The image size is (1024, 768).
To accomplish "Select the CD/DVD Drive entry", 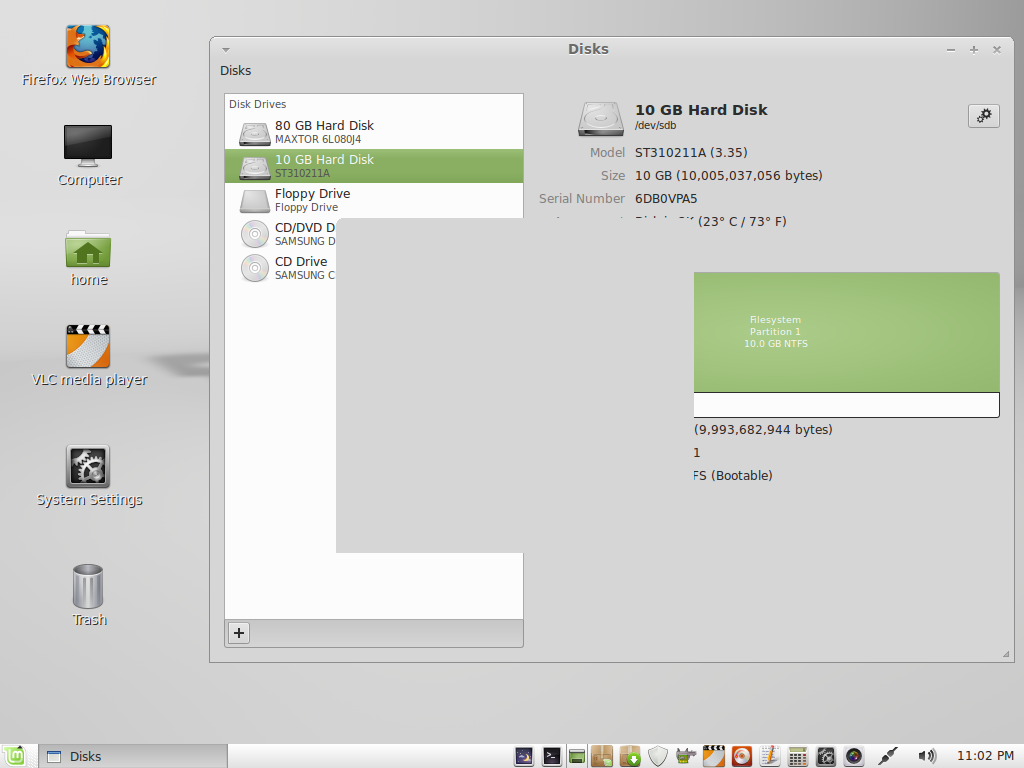I will click(281, 234).
